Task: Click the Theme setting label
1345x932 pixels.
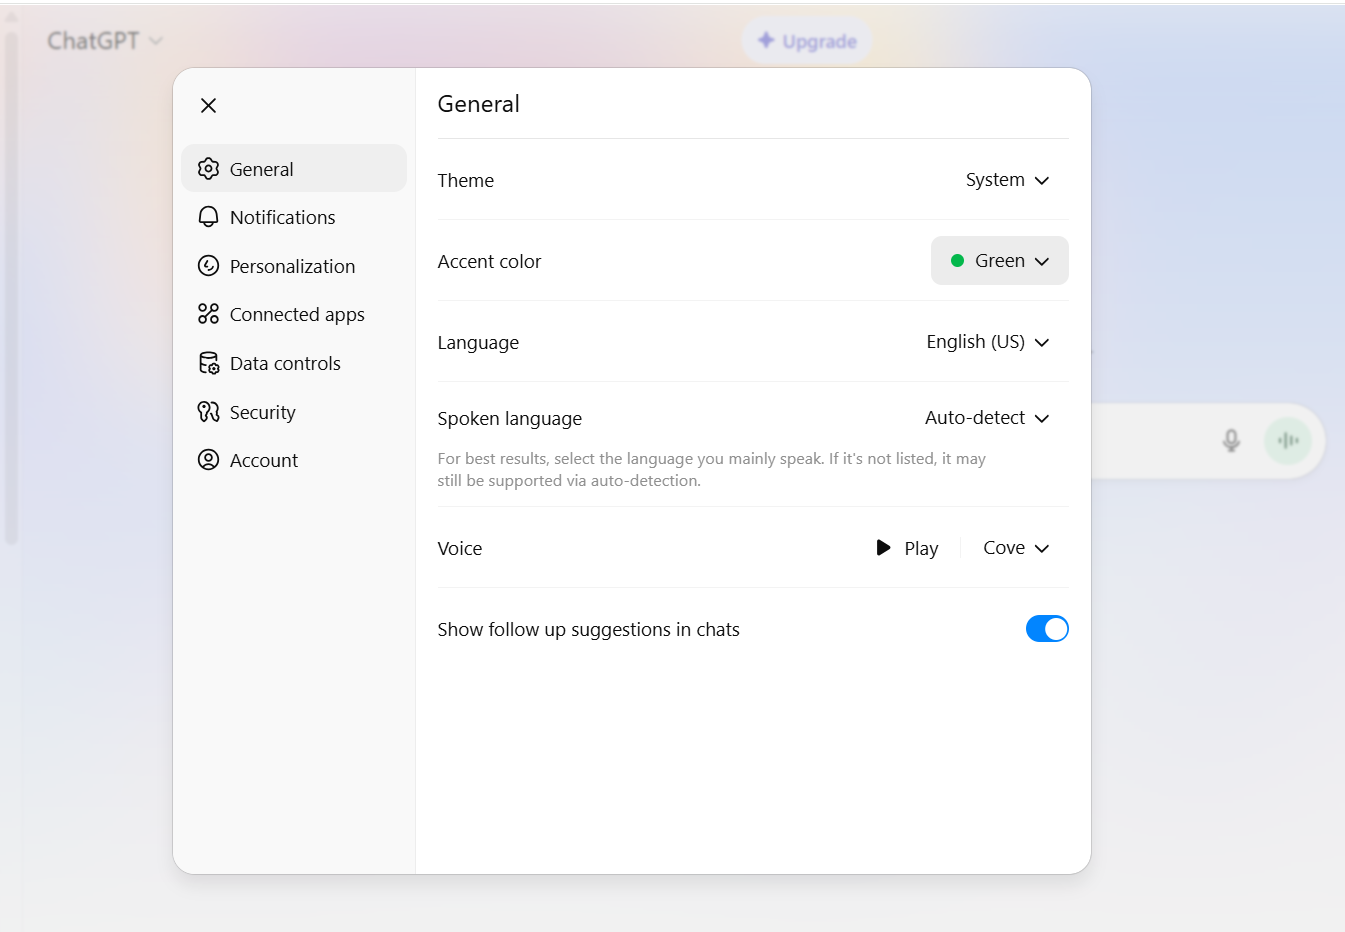Action: (466, 180)
